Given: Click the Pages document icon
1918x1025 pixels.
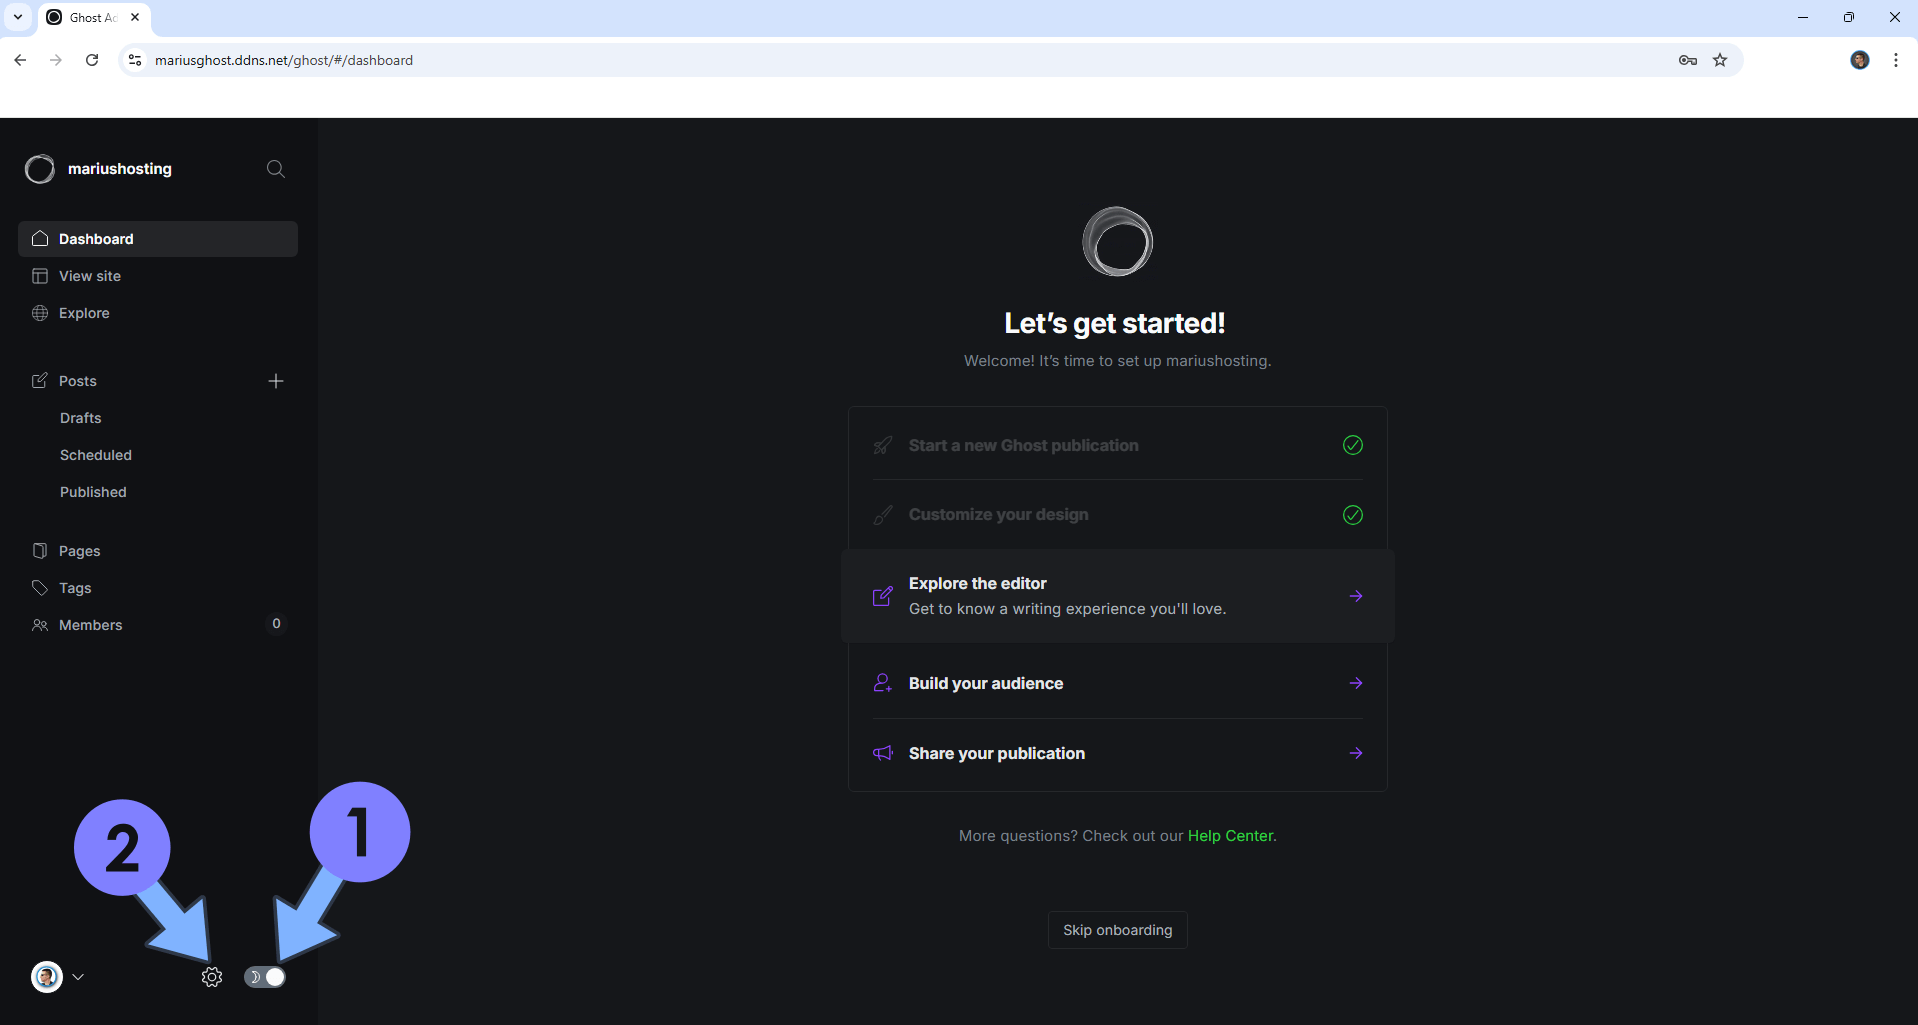Looking at the screenshot, I should coord(40,551).
